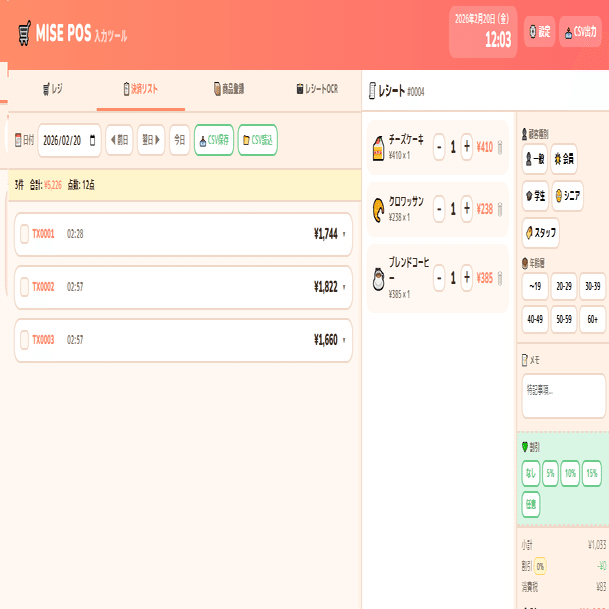Increase チーズケーキ quantity with plus
This screenshot has width=609, height=609.
[467, 147]
